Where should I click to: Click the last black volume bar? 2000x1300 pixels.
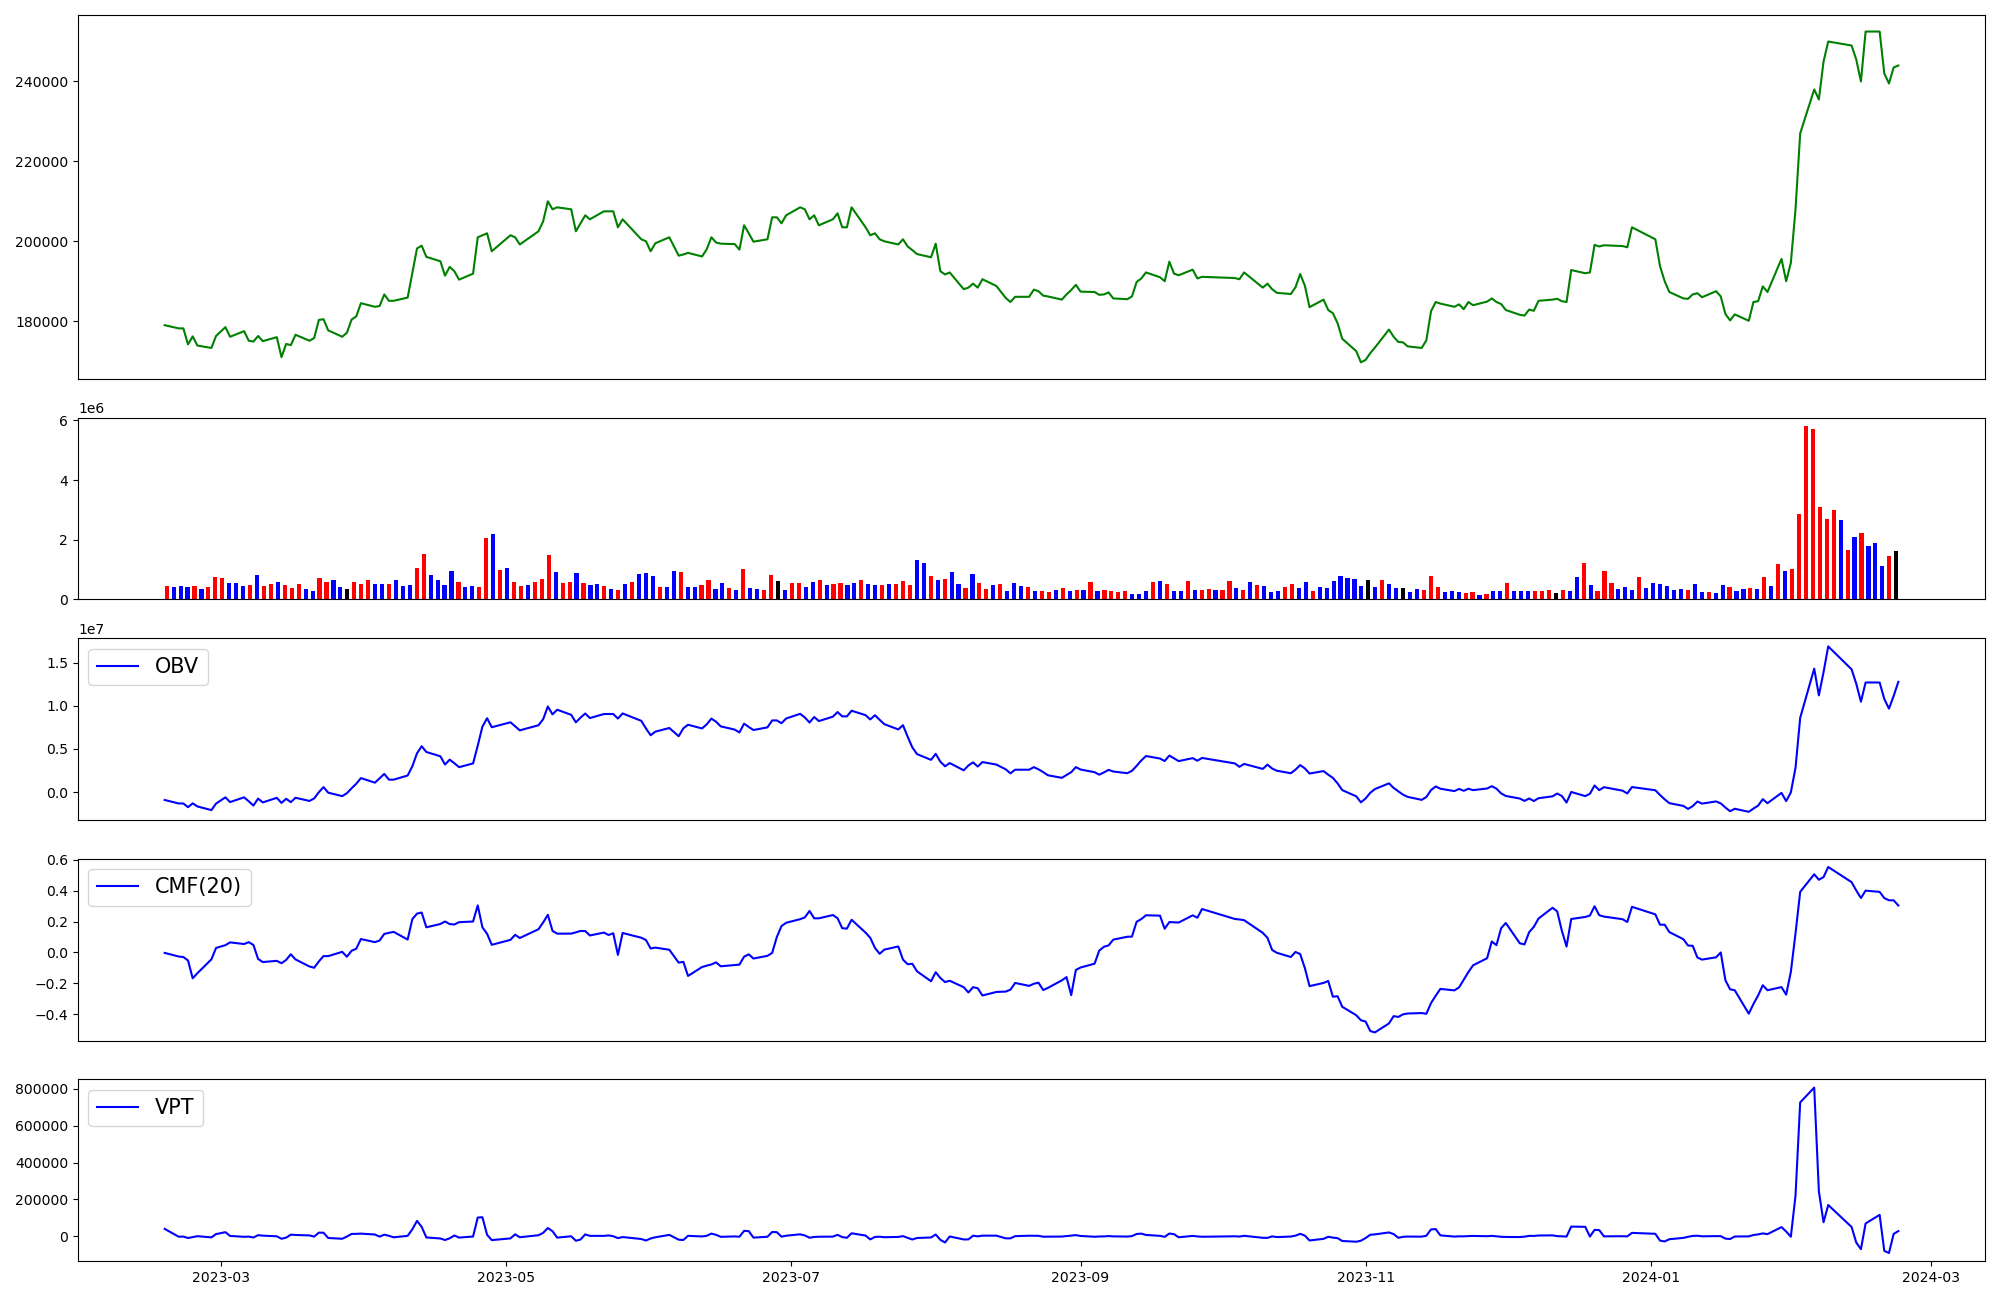point(1895,575)
